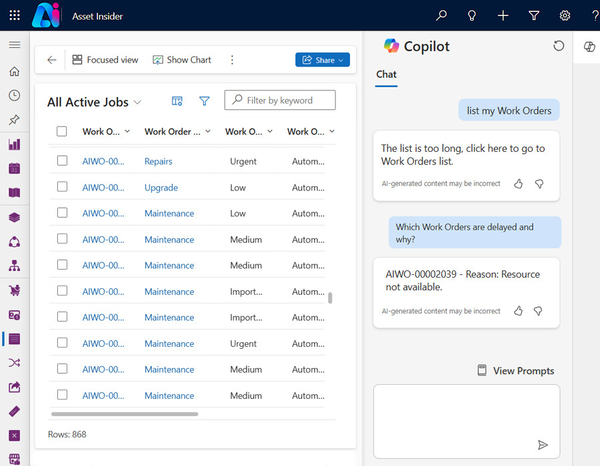Select the Chat tab in Copilot
600x466 pixels.
386,75
